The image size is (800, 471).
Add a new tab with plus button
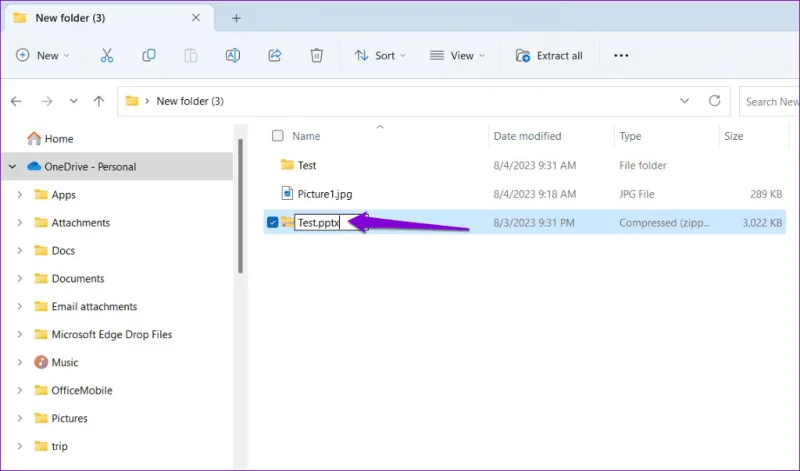point(236,18)
